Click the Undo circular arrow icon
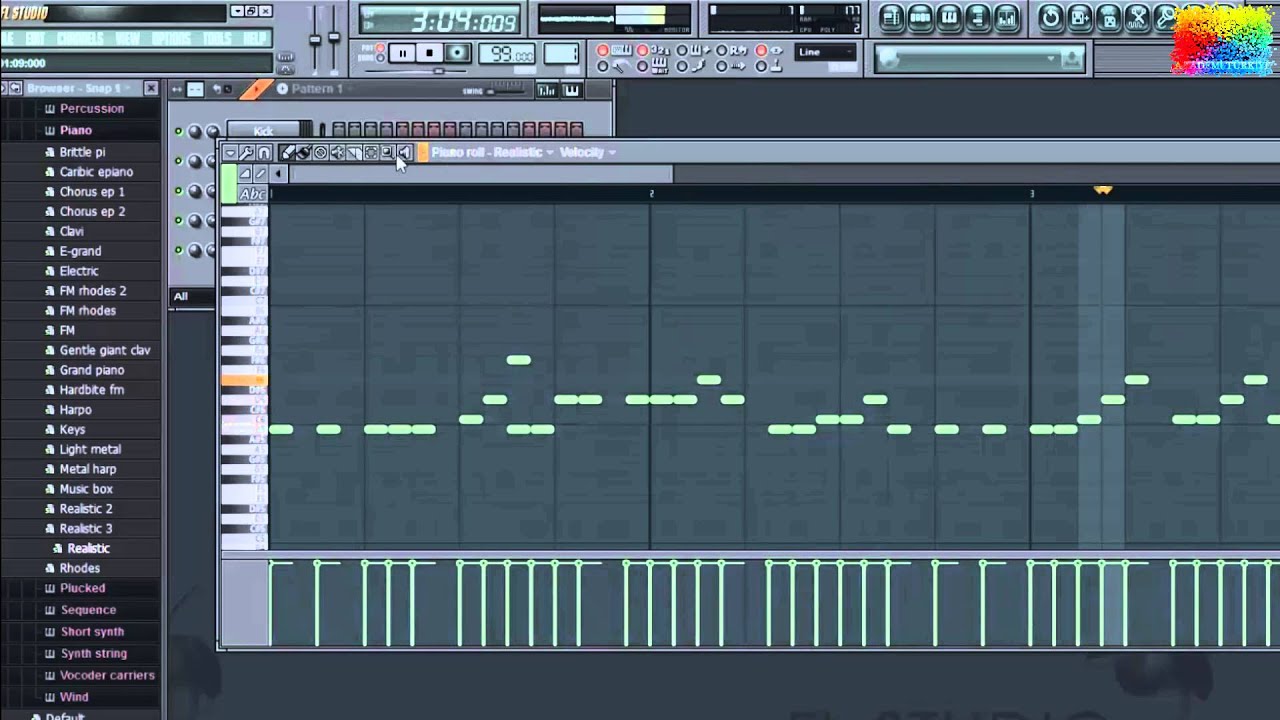1280x720 pixels. point(1050,17)
